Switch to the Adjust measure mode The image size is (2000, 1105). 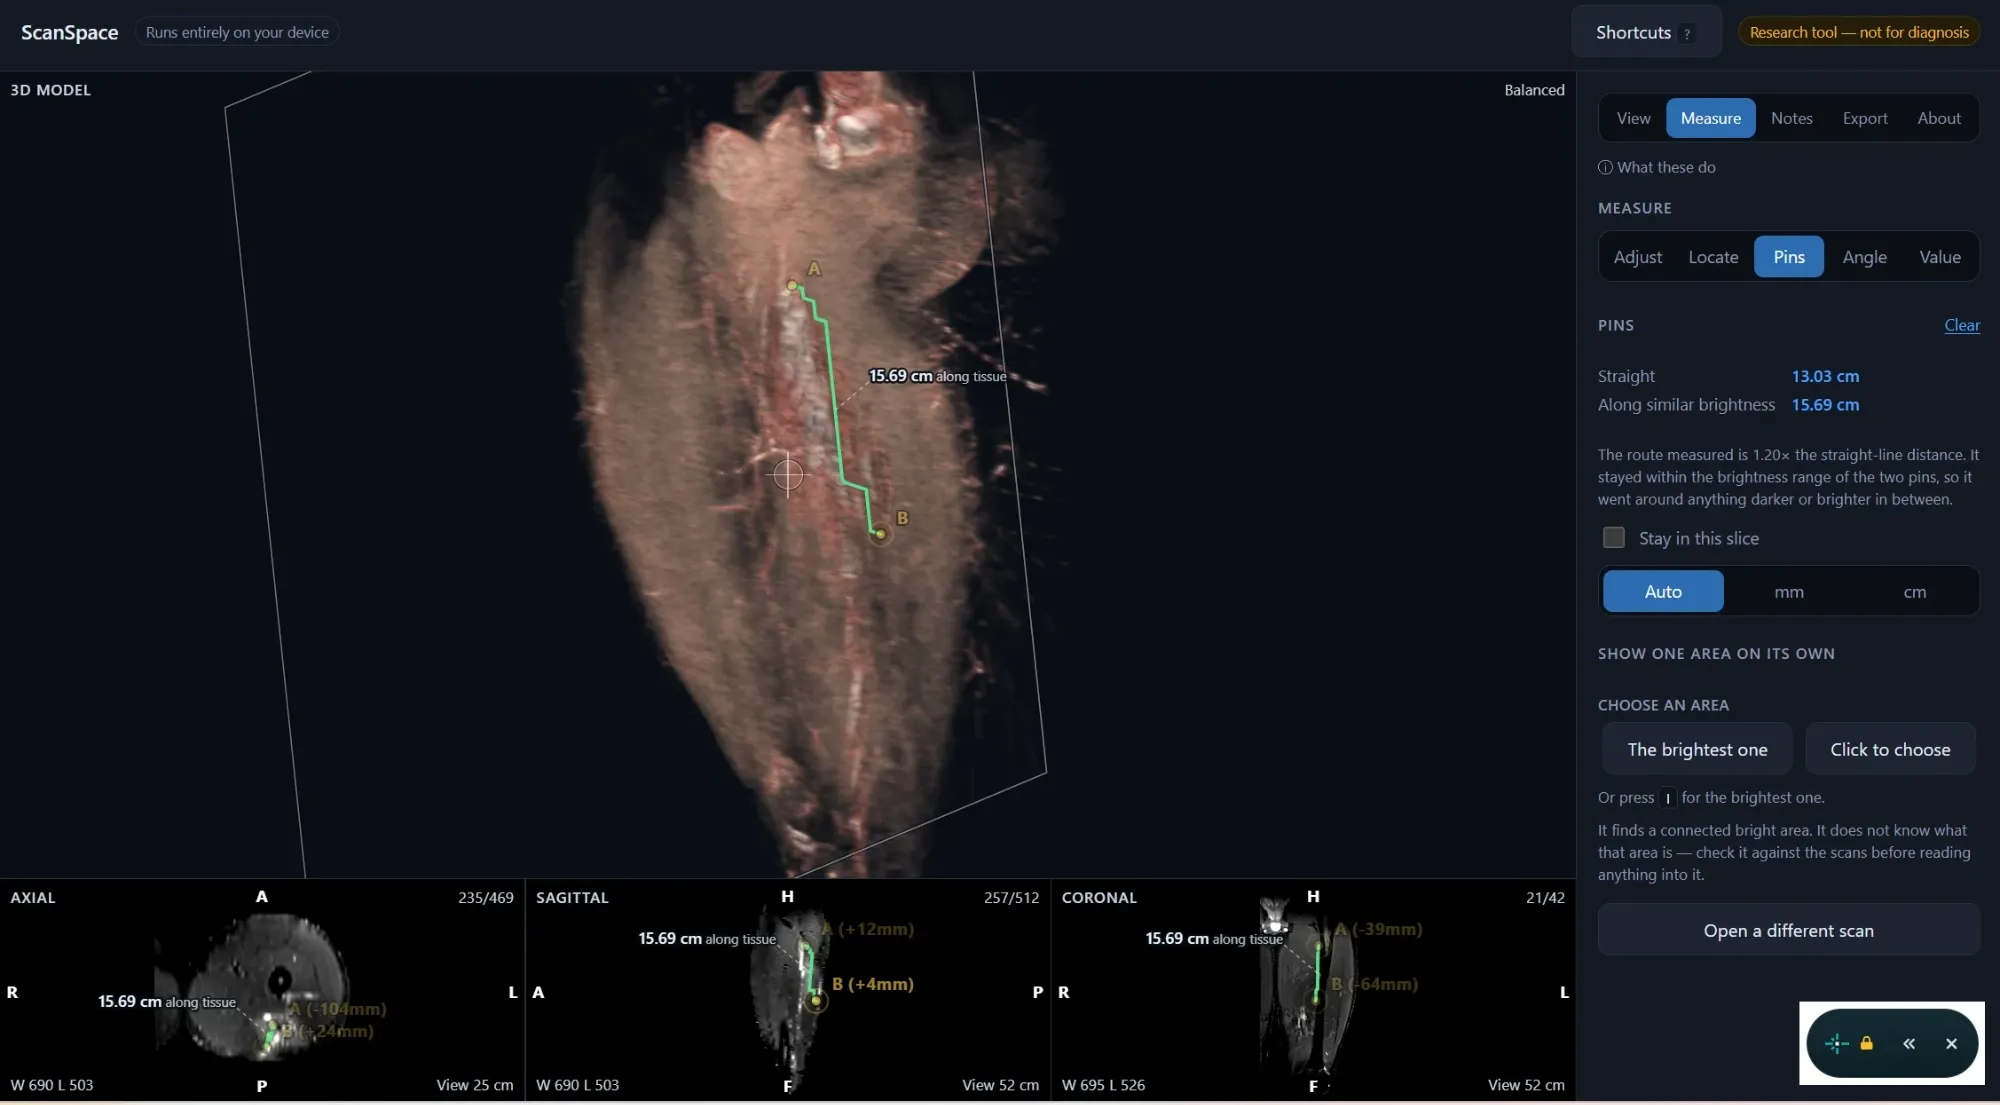click(x=1637, y=257)
